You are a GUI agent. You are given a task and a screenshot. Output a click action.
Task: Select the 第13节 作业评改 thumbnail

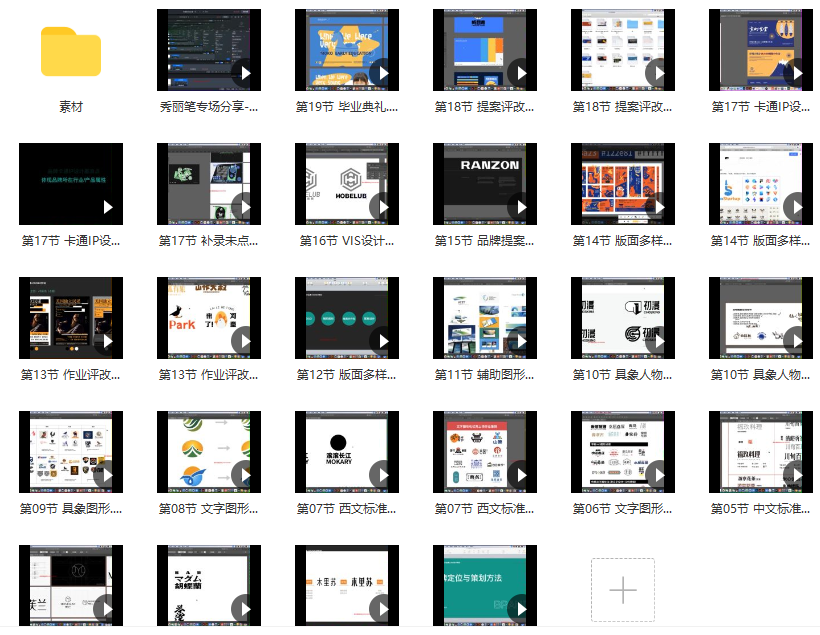coord(71,318)
